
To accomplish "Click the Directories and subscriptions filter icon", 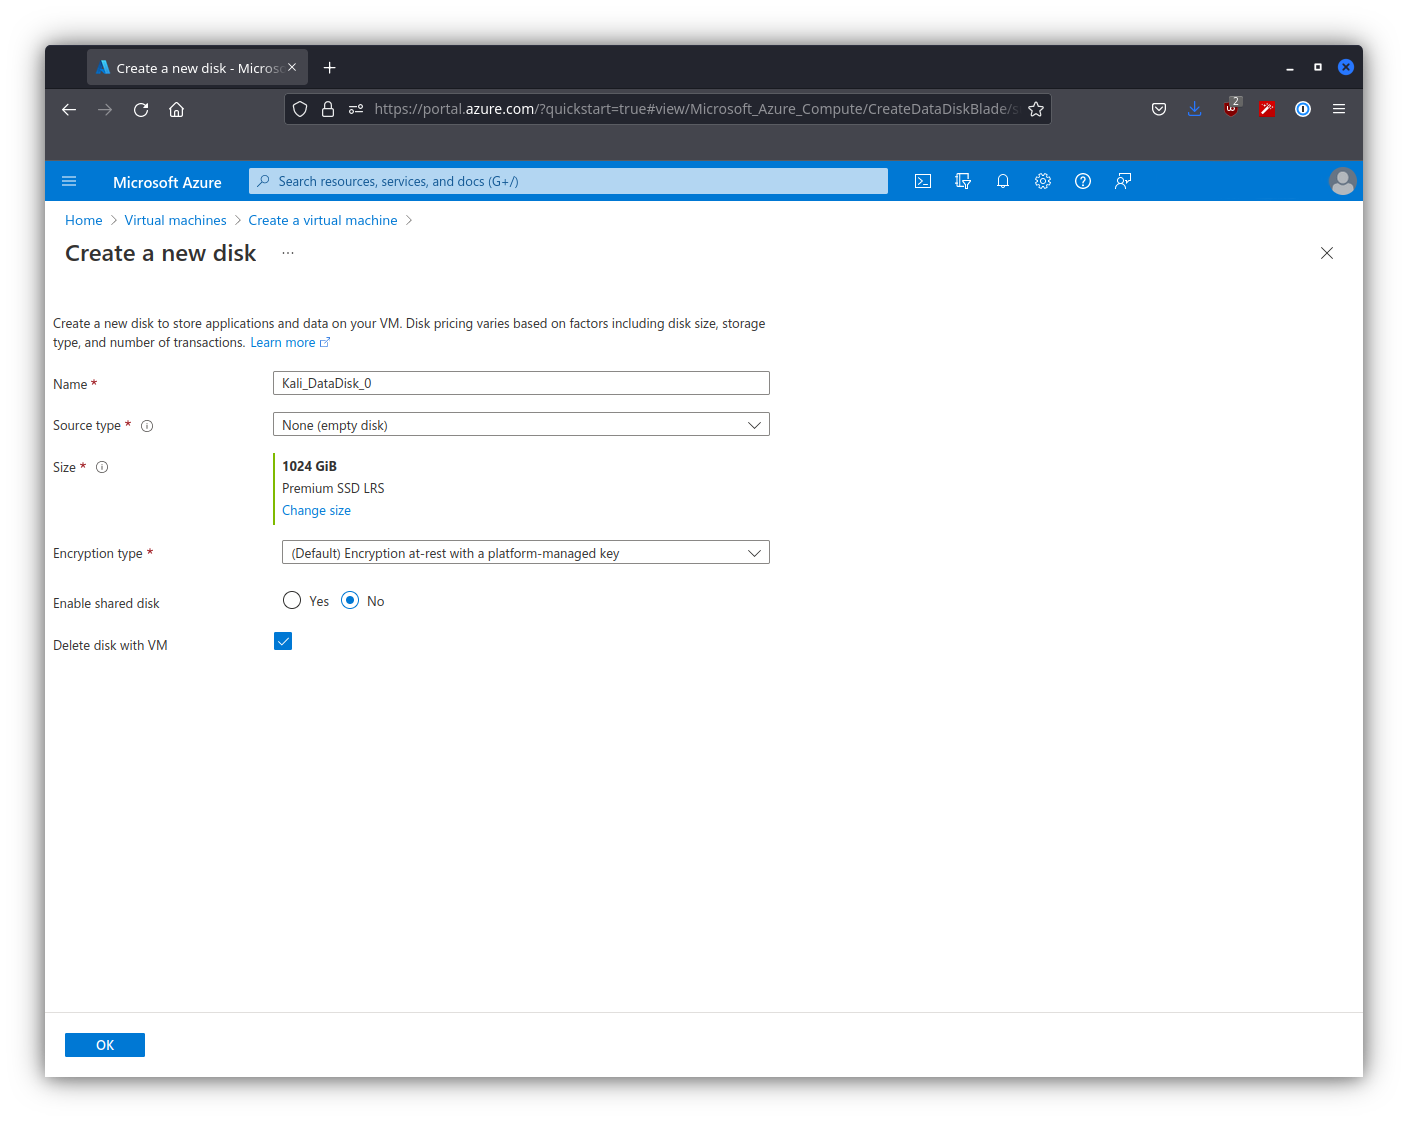I will [963, 181].
